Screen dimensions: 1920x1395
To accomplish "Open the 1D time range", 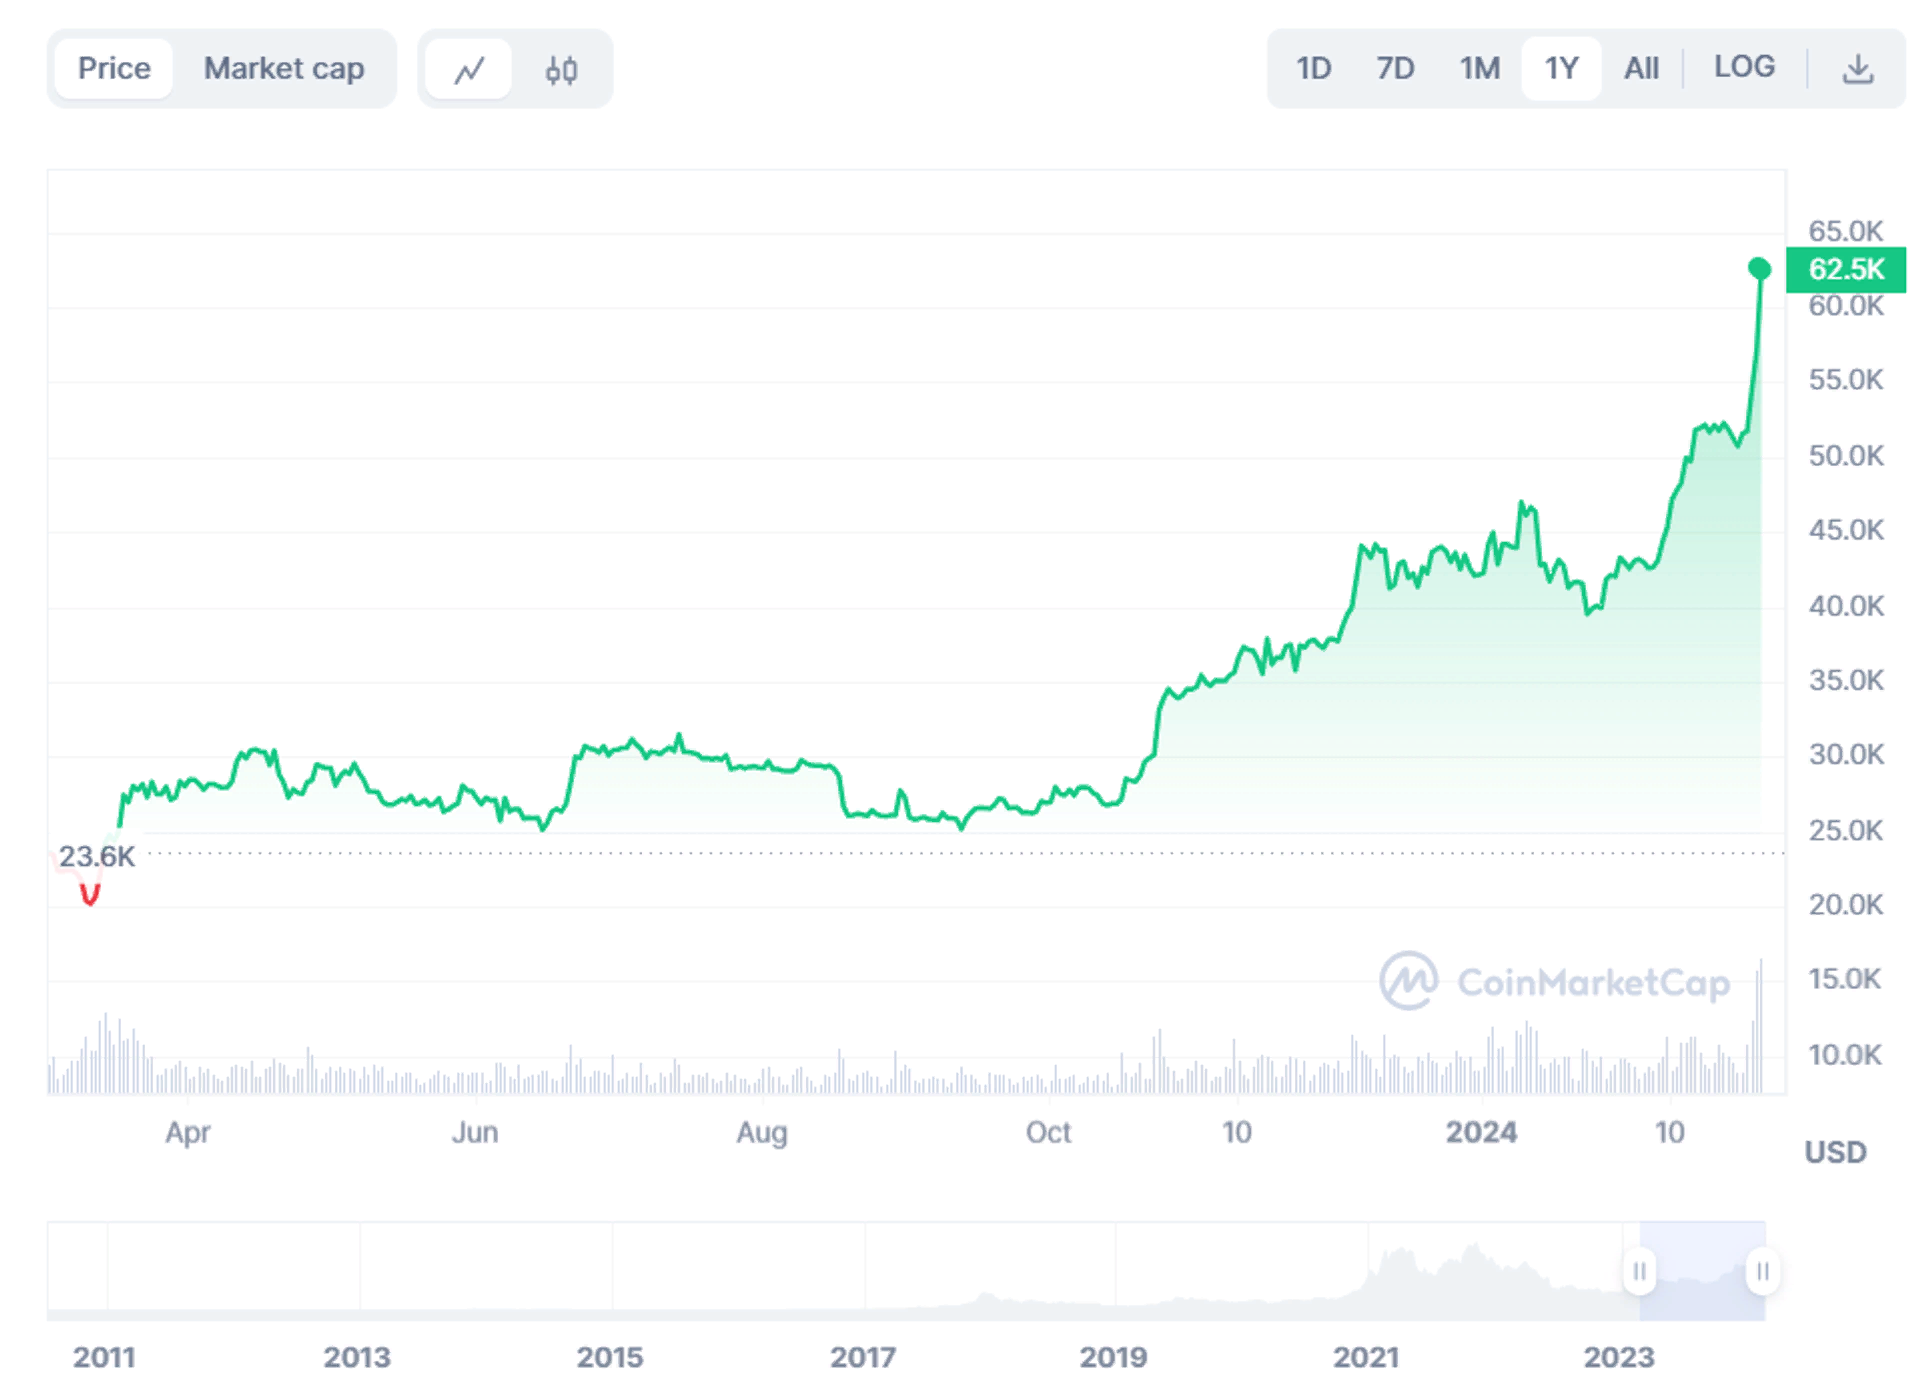I will (x=1313, y=67).
